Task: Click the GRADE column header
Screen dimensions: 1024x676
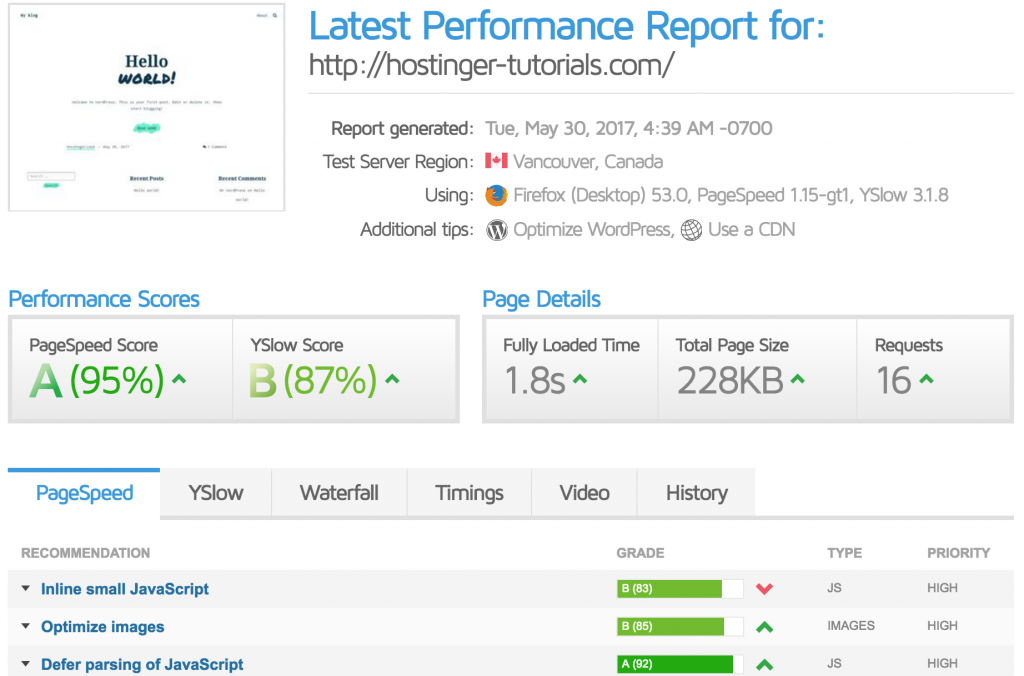Action: (x=640, y=553)
